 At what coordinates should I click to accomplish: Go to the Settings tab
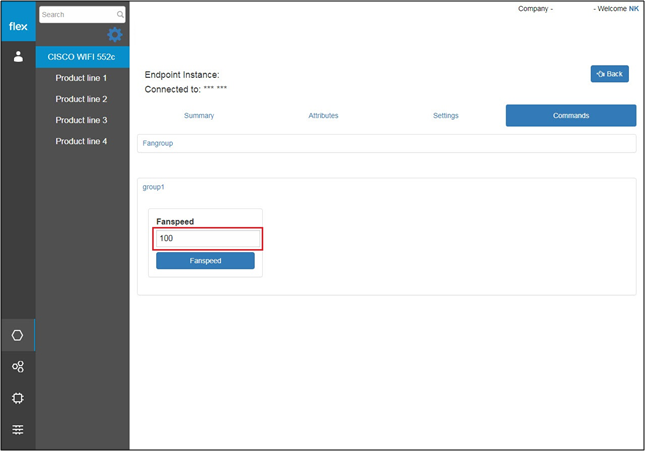click(x=445, y=116)
